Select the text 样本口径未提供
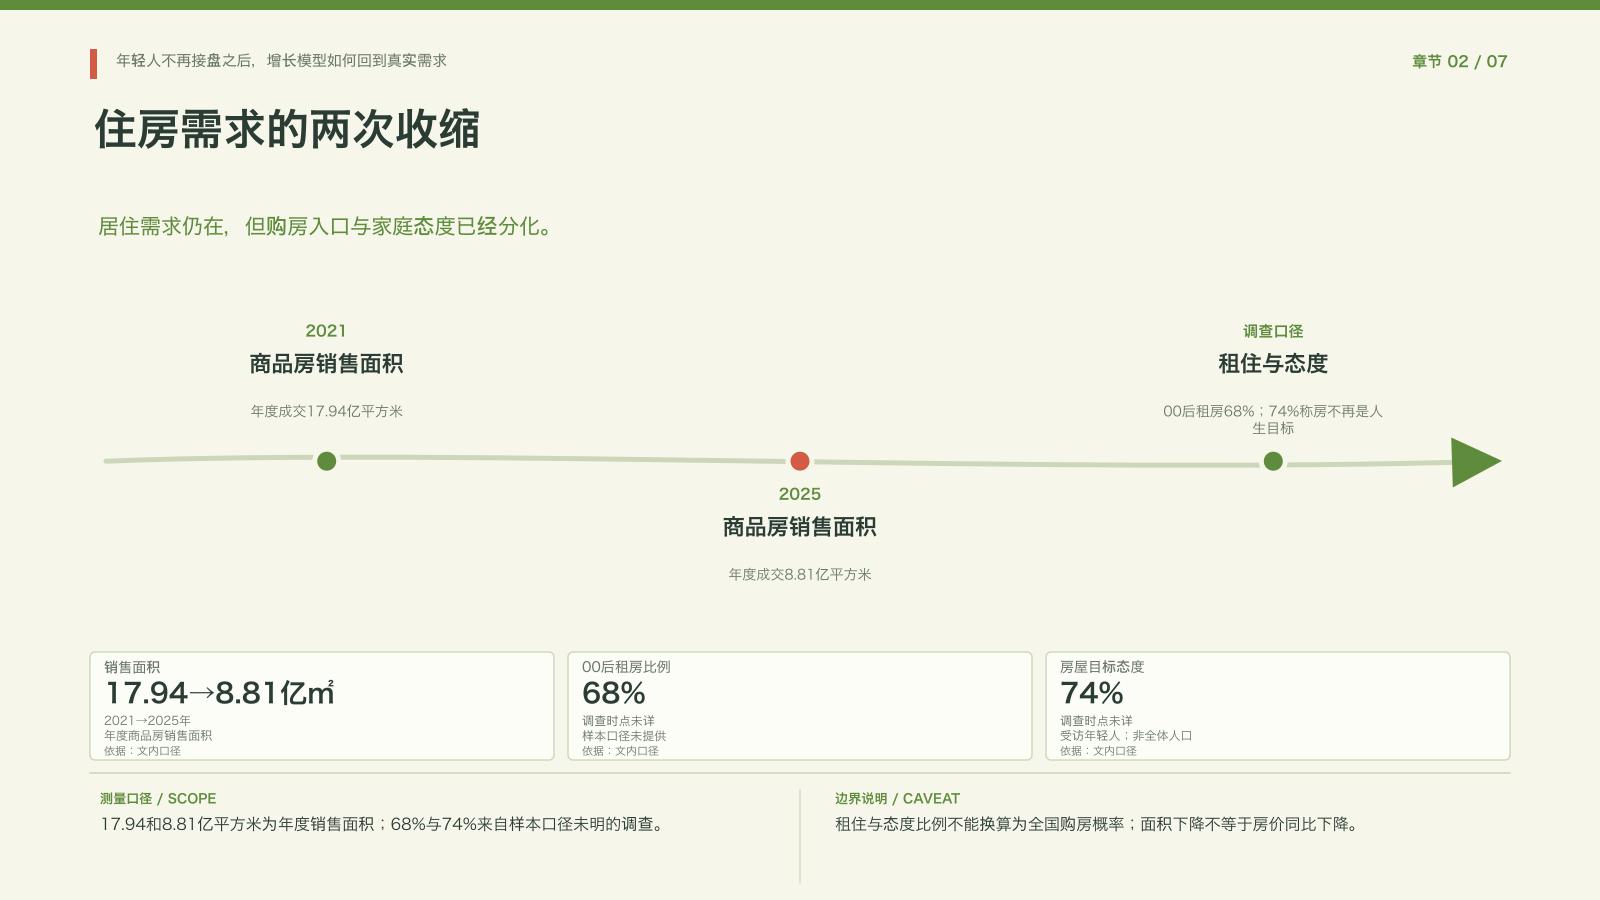Screen dimensions: 1600x900 coord(624,735)
